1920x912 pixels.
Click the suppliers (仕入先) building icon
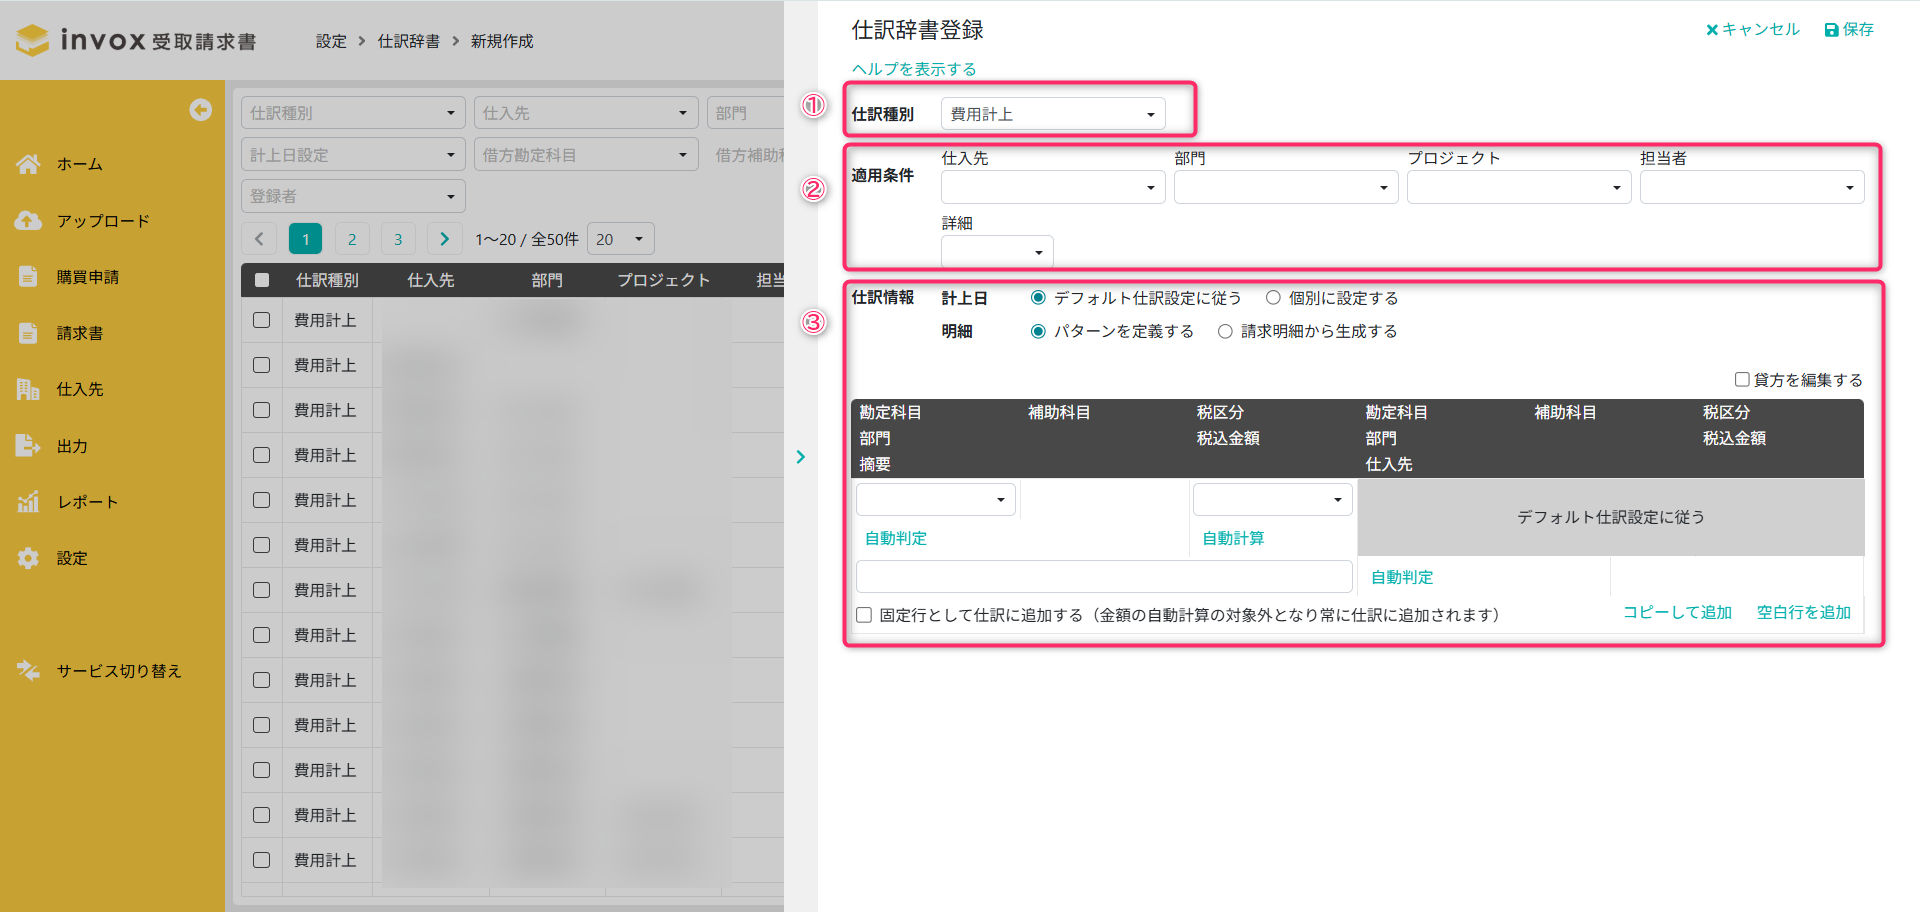(28, 389)
